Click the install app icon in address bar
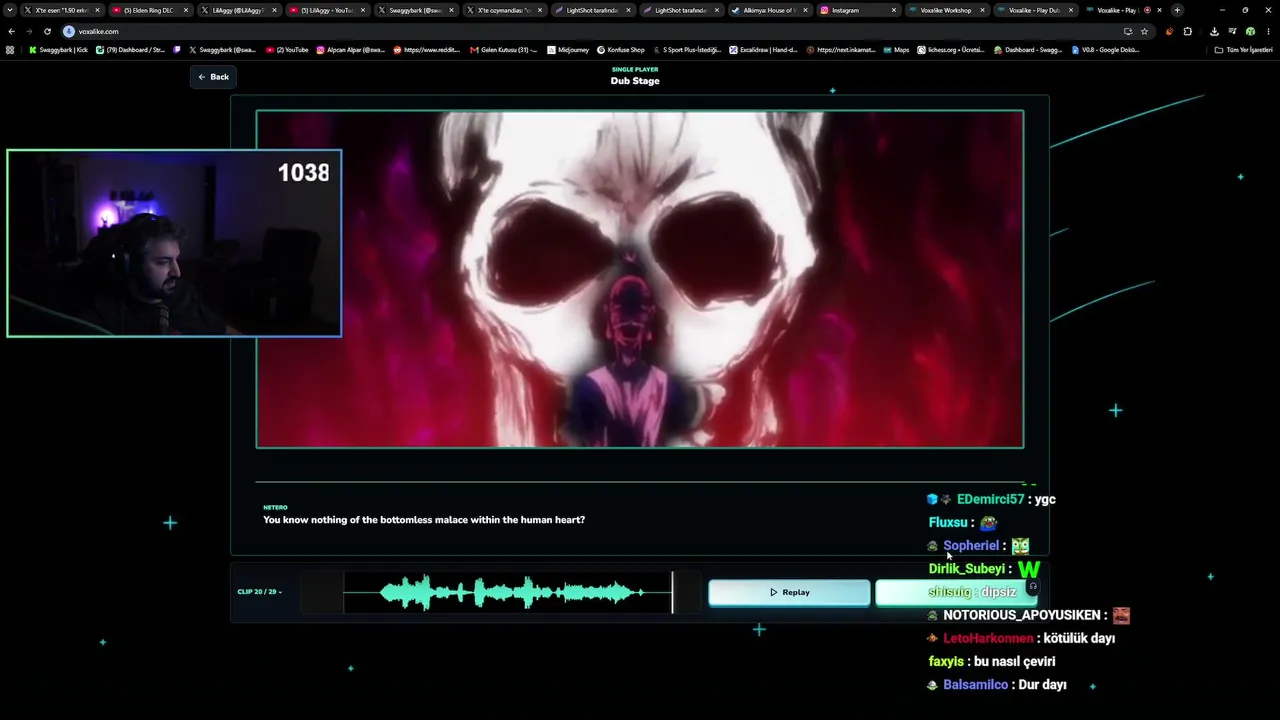The width and height of the screenshot is (1280, 720). pos(1128,31)
